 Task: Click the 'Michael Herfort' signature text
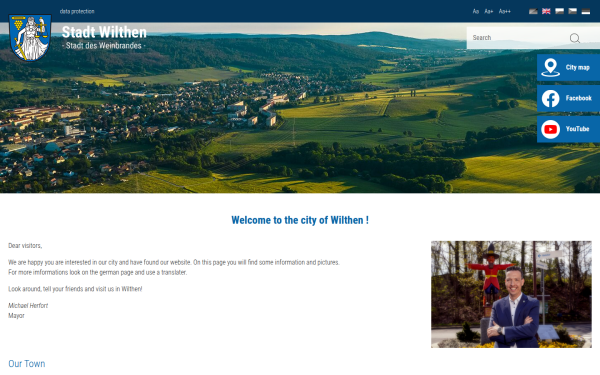(28, 305)
